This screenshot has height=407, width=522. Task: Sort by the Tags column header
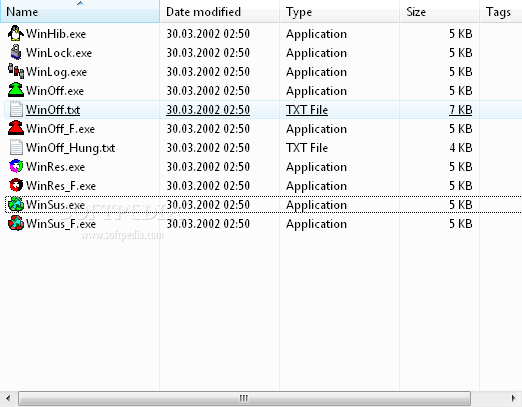(x=501, y=12)
